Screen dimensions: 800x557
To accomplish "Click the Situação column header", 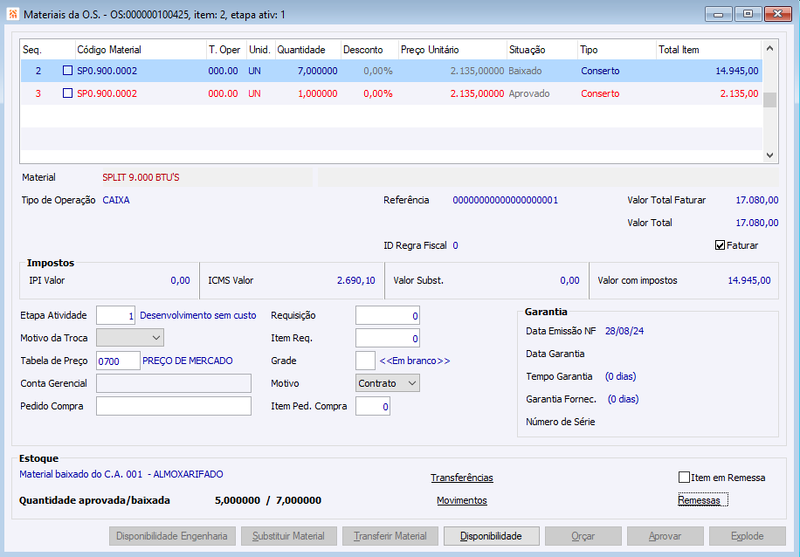I will pos(542,49).
